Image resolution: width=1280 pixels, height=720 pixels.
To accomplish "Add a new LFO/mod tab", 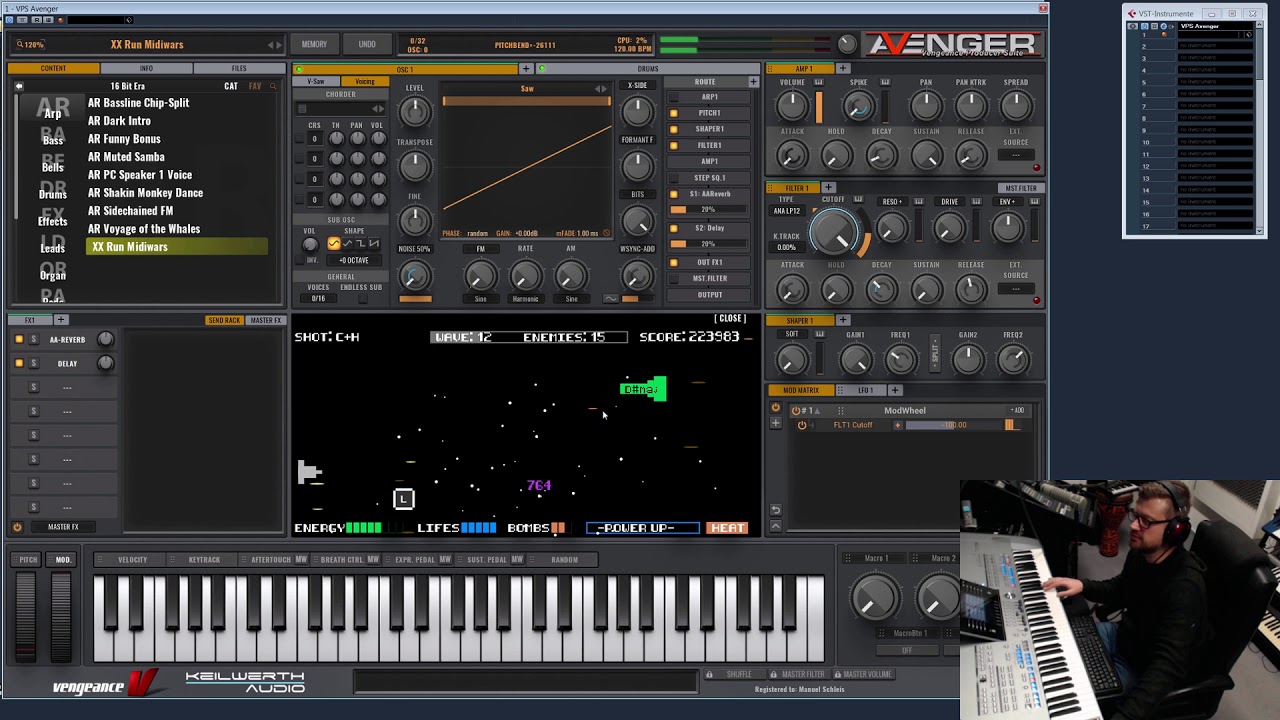I will tap(895, 390).
